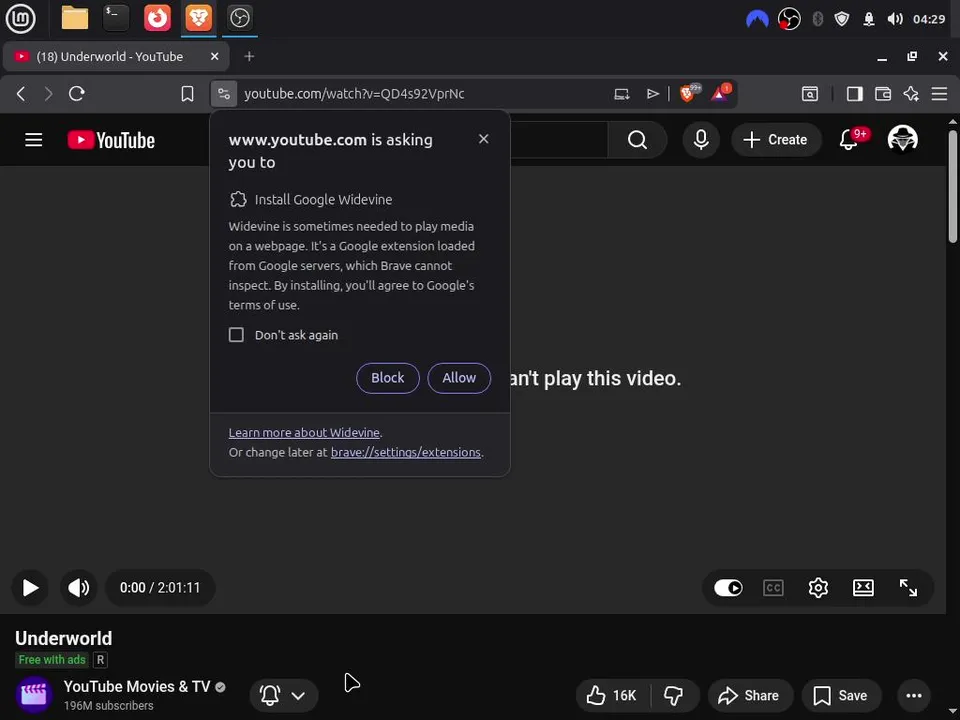
Task: Open the Files folder launcher
Action: point(75,18)
